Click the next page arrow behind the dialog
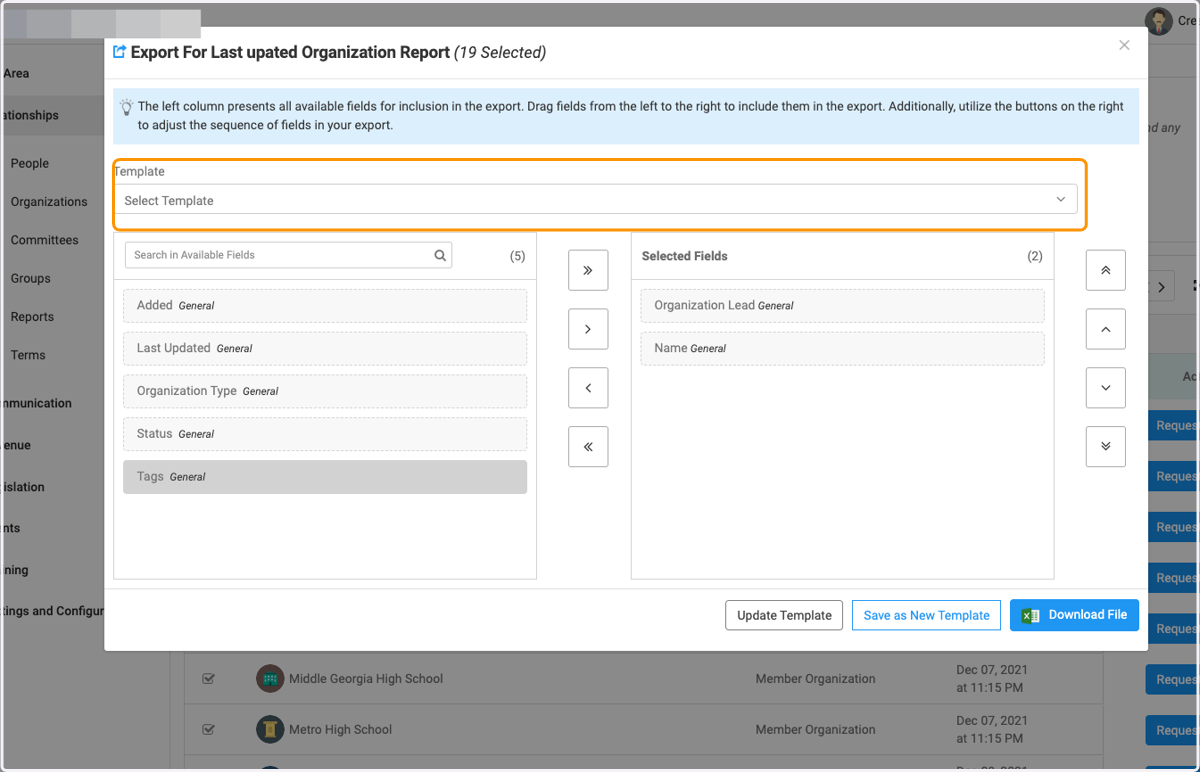1200x772 pixels. click(x=1160, y=287)
